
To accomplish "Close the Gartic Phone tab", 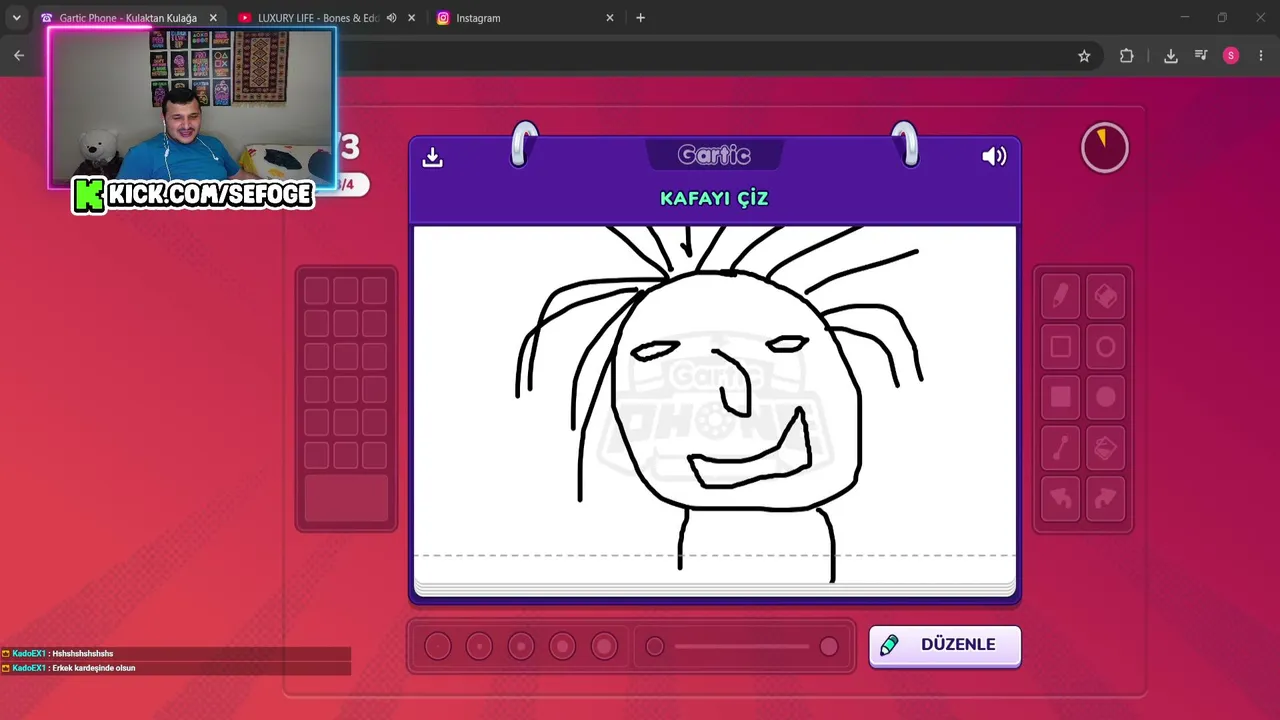I will [213, 18].
